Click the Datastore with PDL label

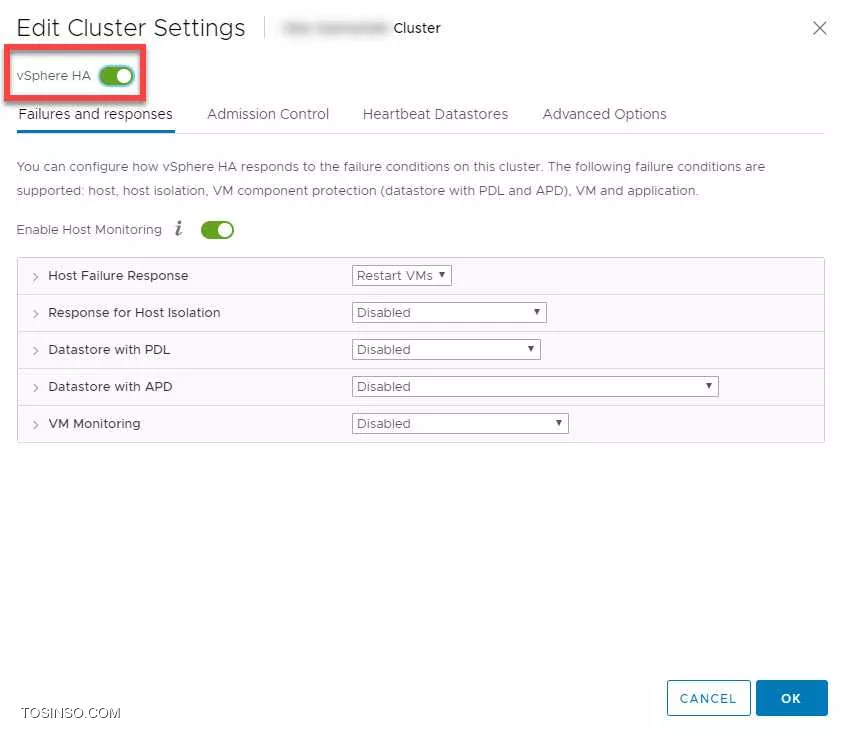pyautogui.click(x=109, y=350)
